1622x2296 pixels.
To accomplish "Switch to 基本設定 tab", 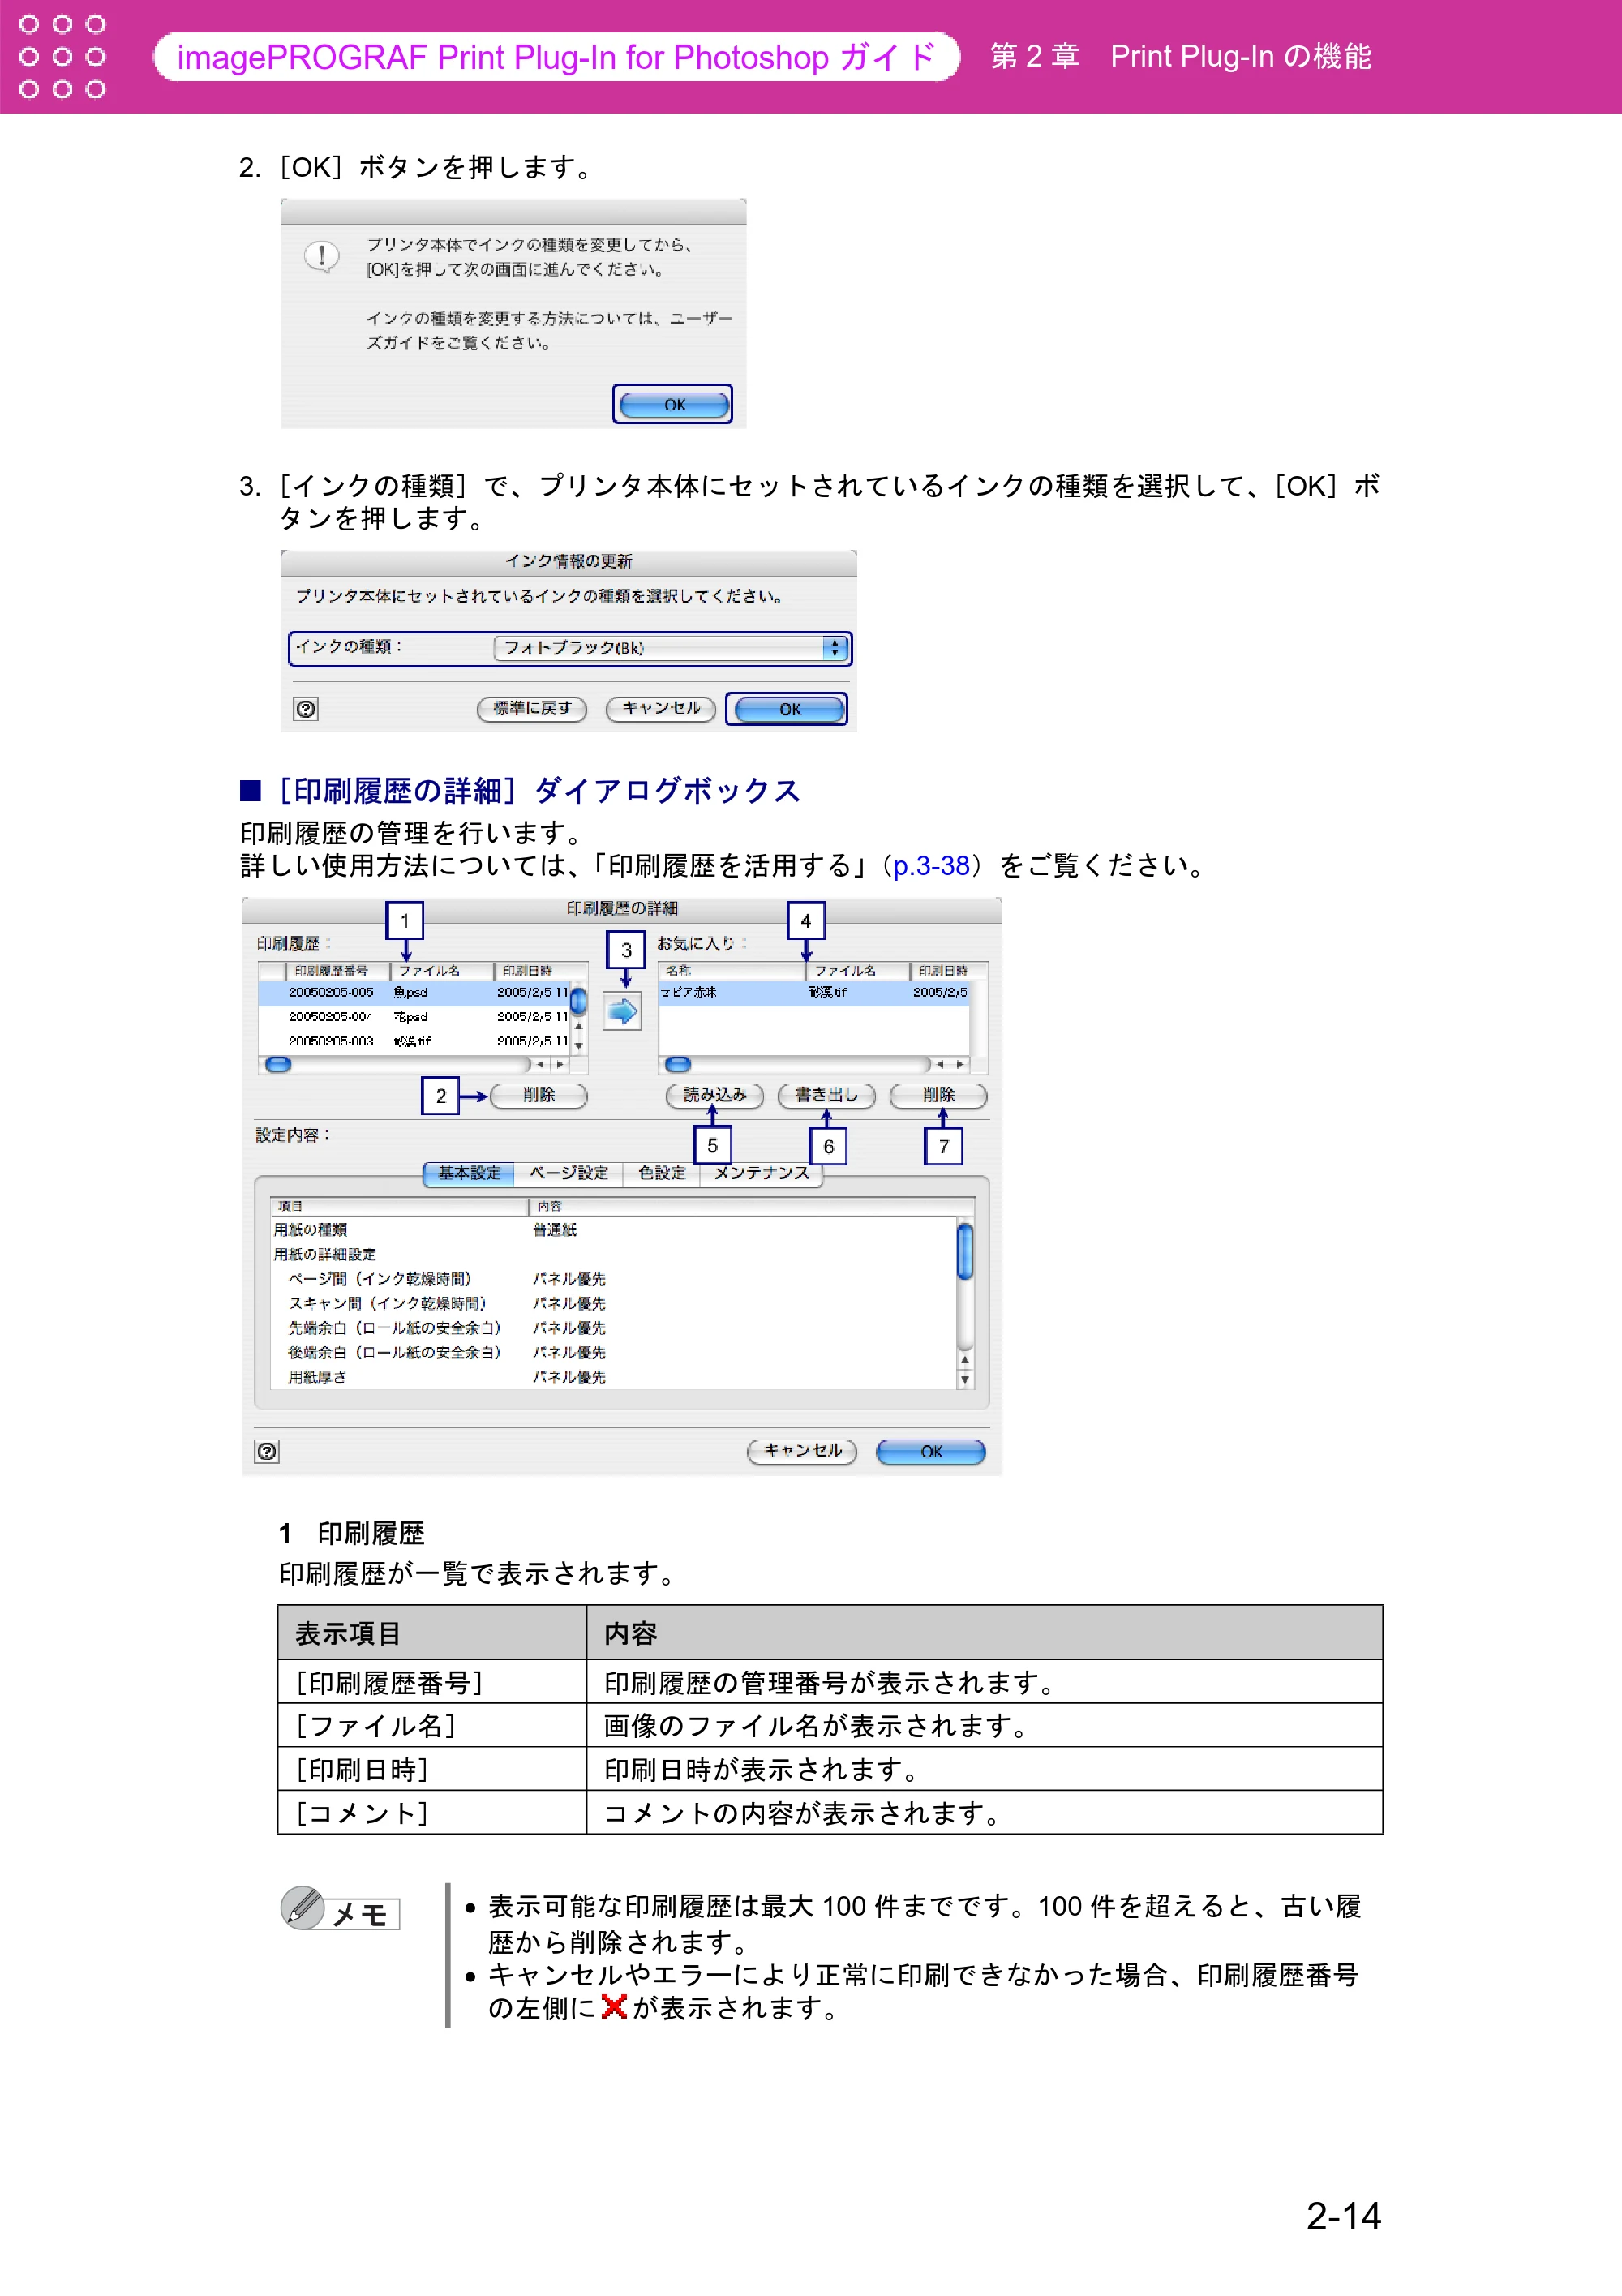I will pos(469,1173).
